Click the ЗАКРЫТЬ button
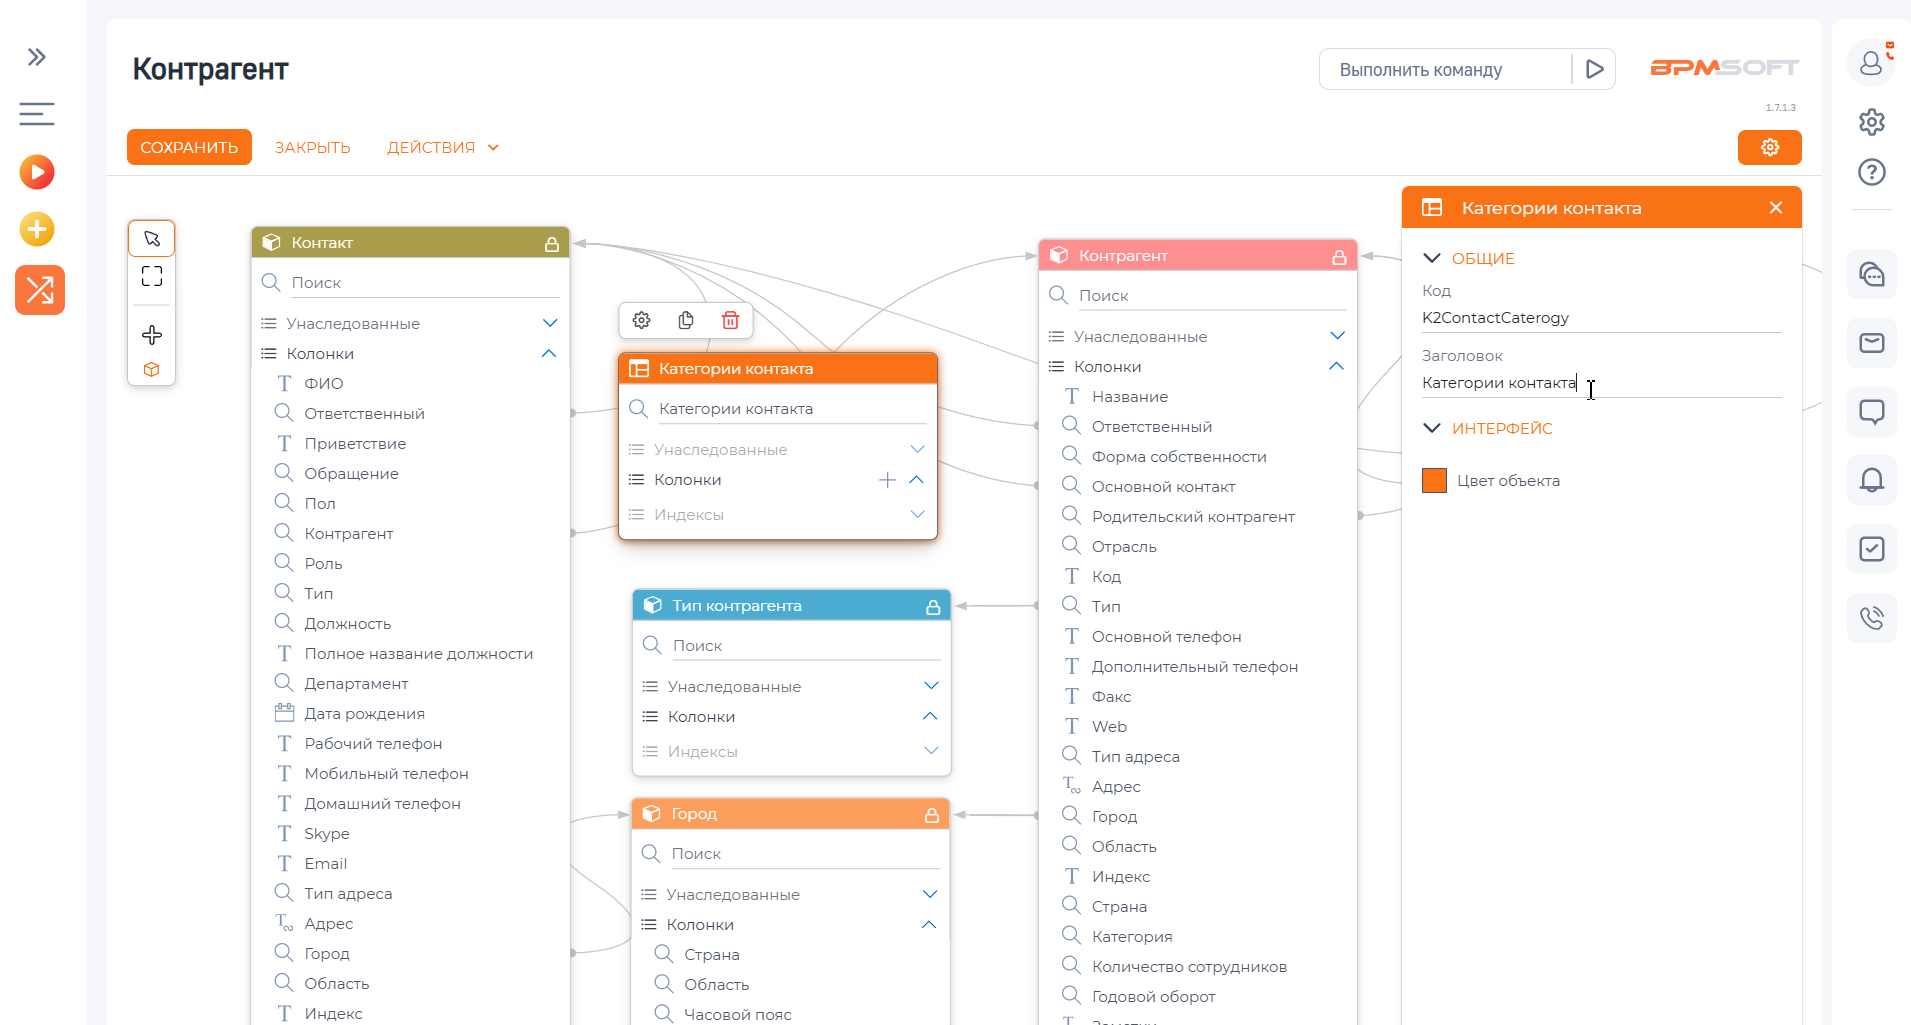 click(312, 147)
